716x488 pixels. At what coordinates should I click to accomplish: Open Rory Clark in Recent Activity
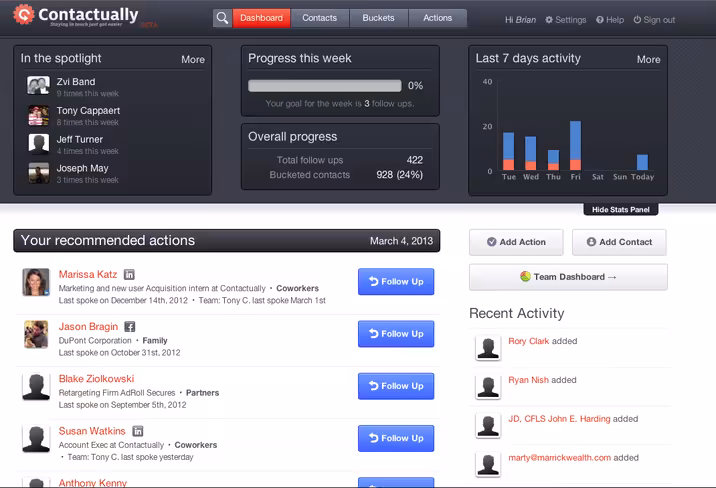(528, 341)
